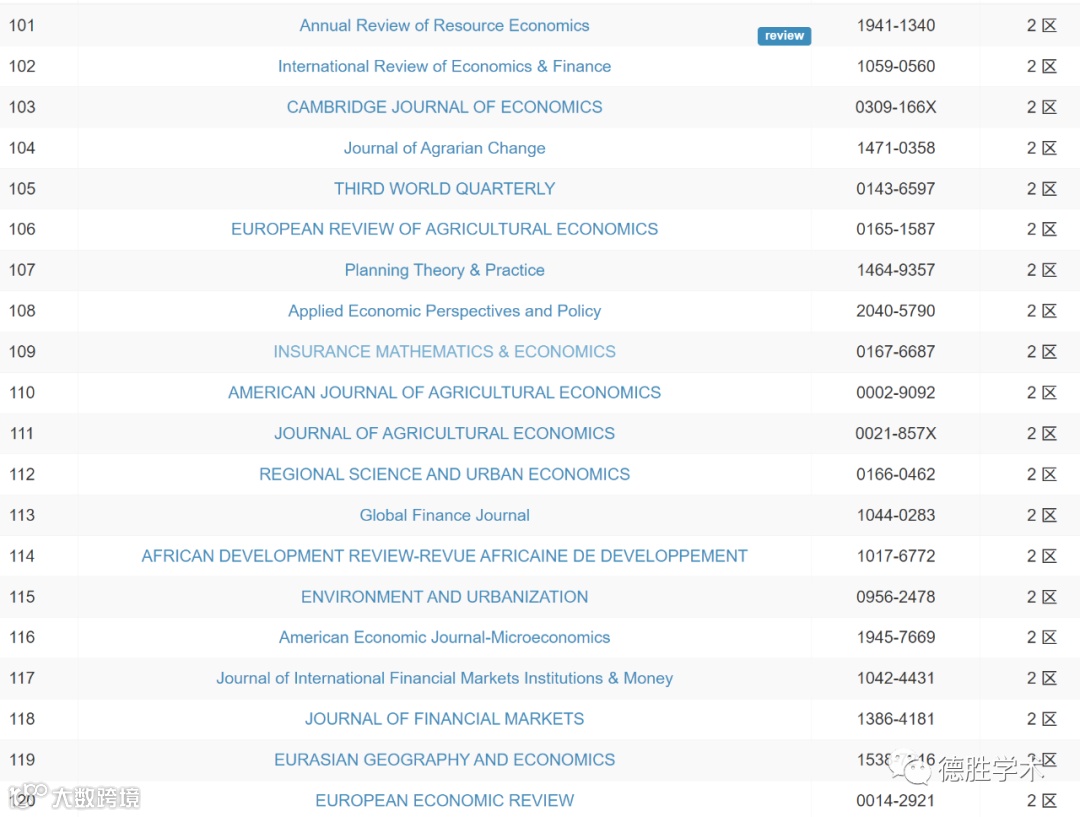The image size is (1080, 817).
Task: Open International Review of Economics & Finance
Action: point(444,66)
